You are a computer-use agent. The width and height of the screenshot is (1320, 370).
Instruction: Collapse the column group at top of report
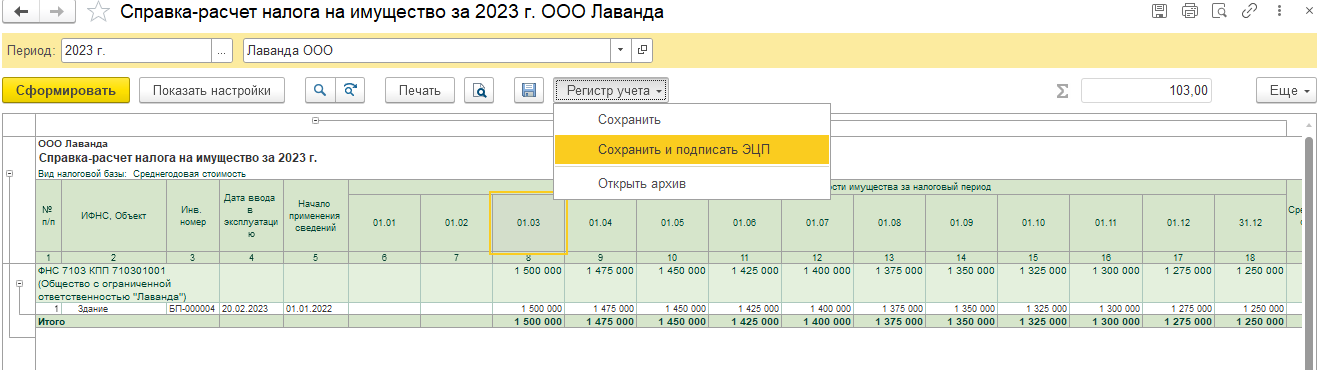pyautogui.click(x=315, y=120)
